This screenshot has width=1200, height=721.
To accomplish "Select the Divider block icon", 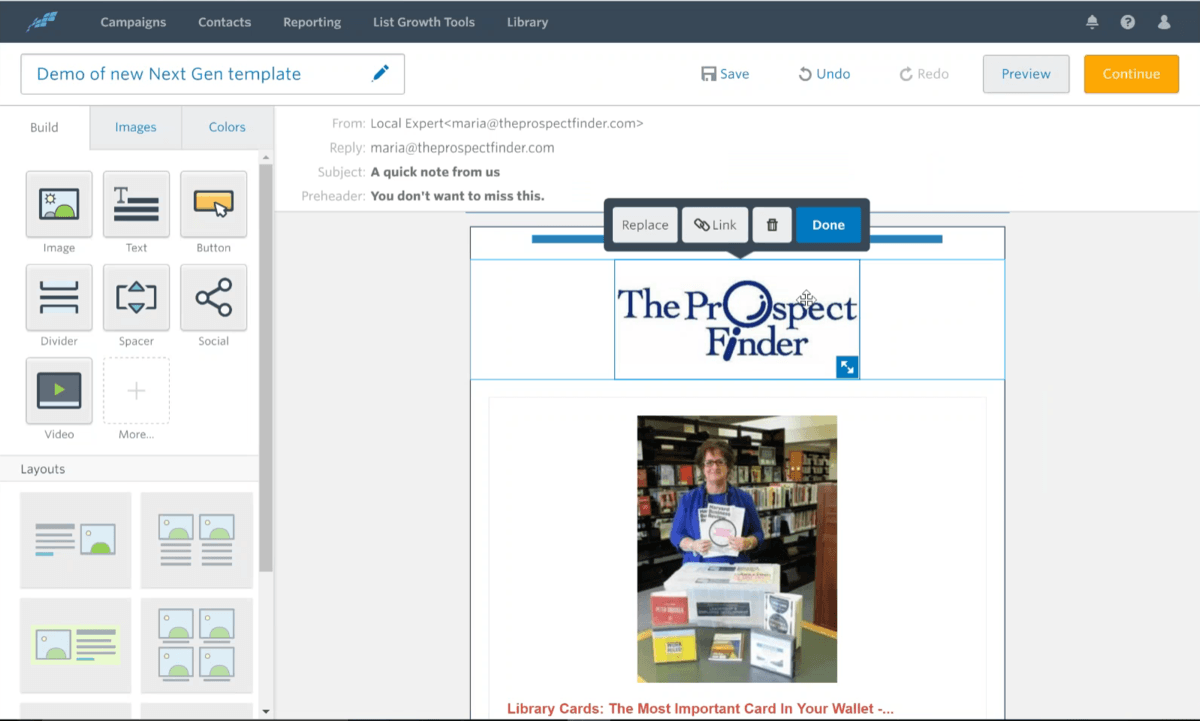I will 59,297.
